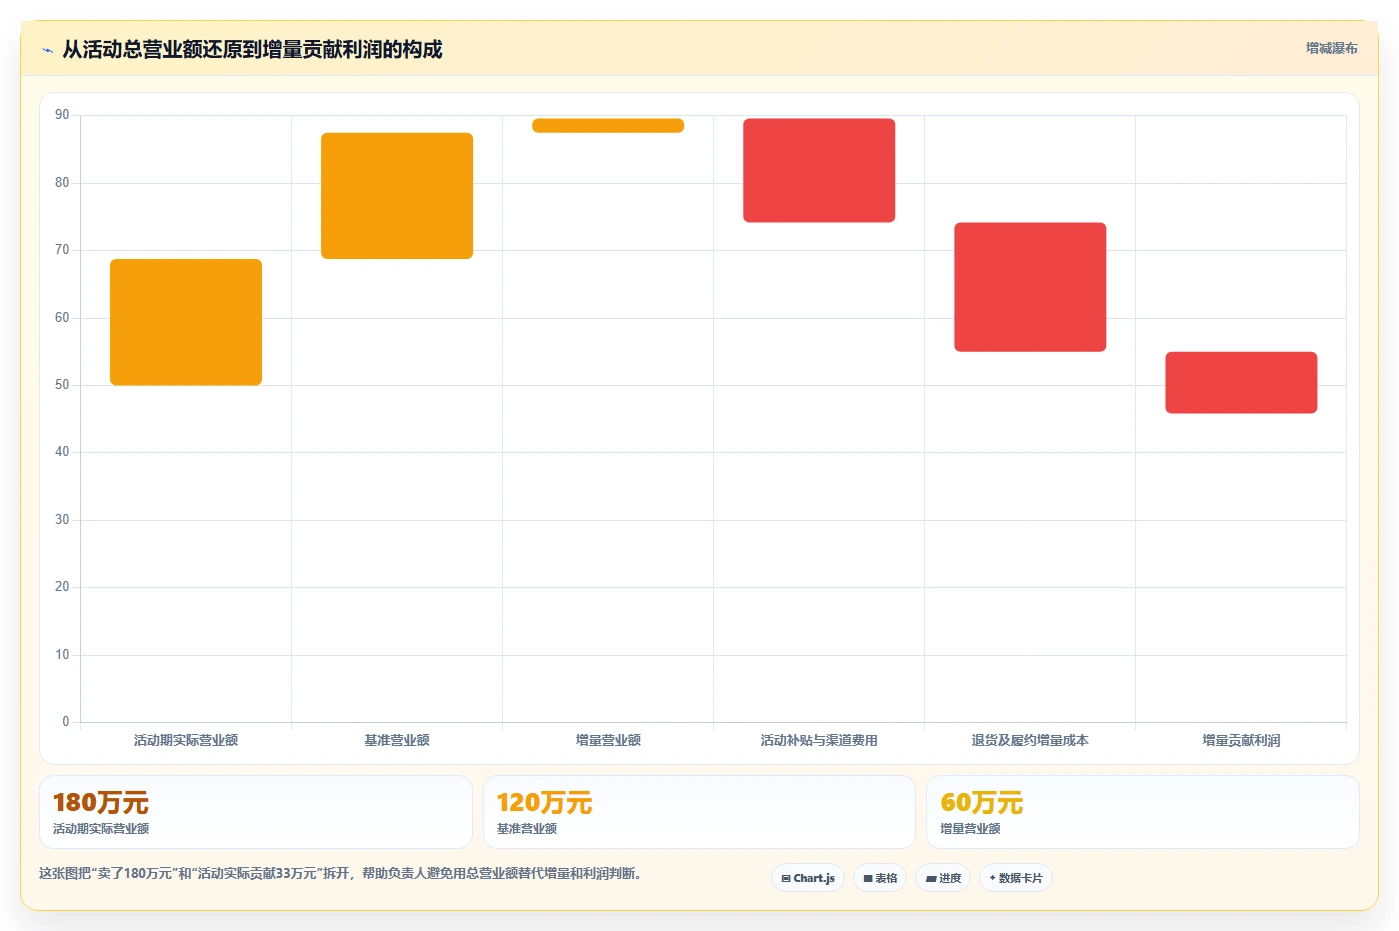
Task: Click the y-axis tick label 50
Action: (62, 385)
